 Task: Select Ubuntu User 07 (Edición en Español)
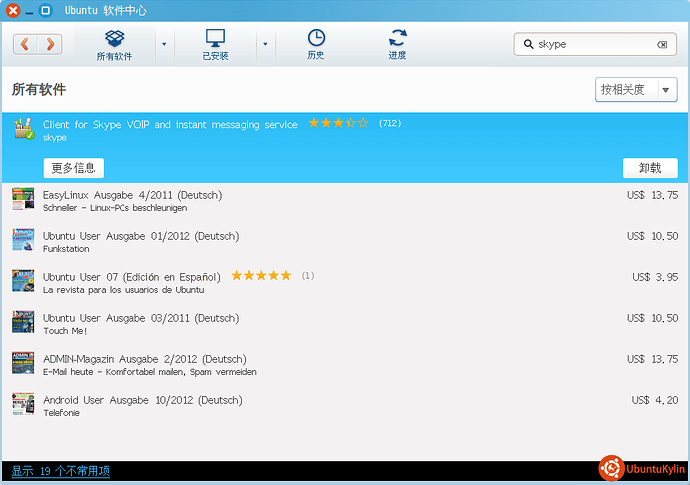[132, 277]
